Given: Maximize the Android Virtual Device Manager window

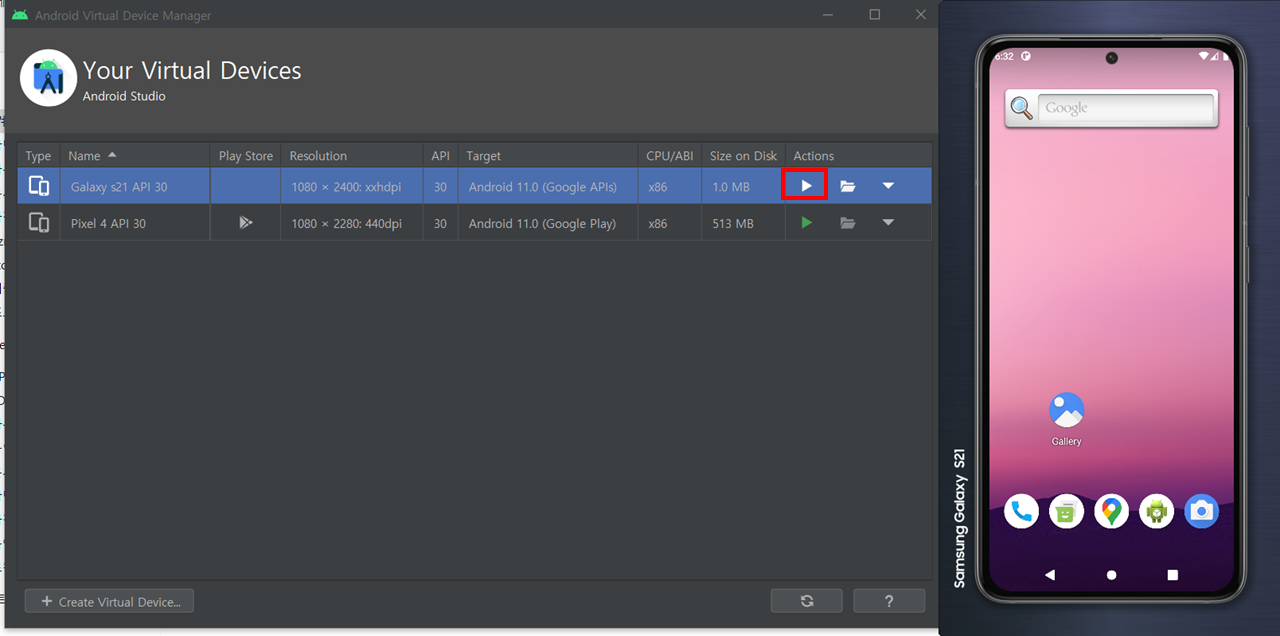Looking at the screenshot, I should point(874,15).
